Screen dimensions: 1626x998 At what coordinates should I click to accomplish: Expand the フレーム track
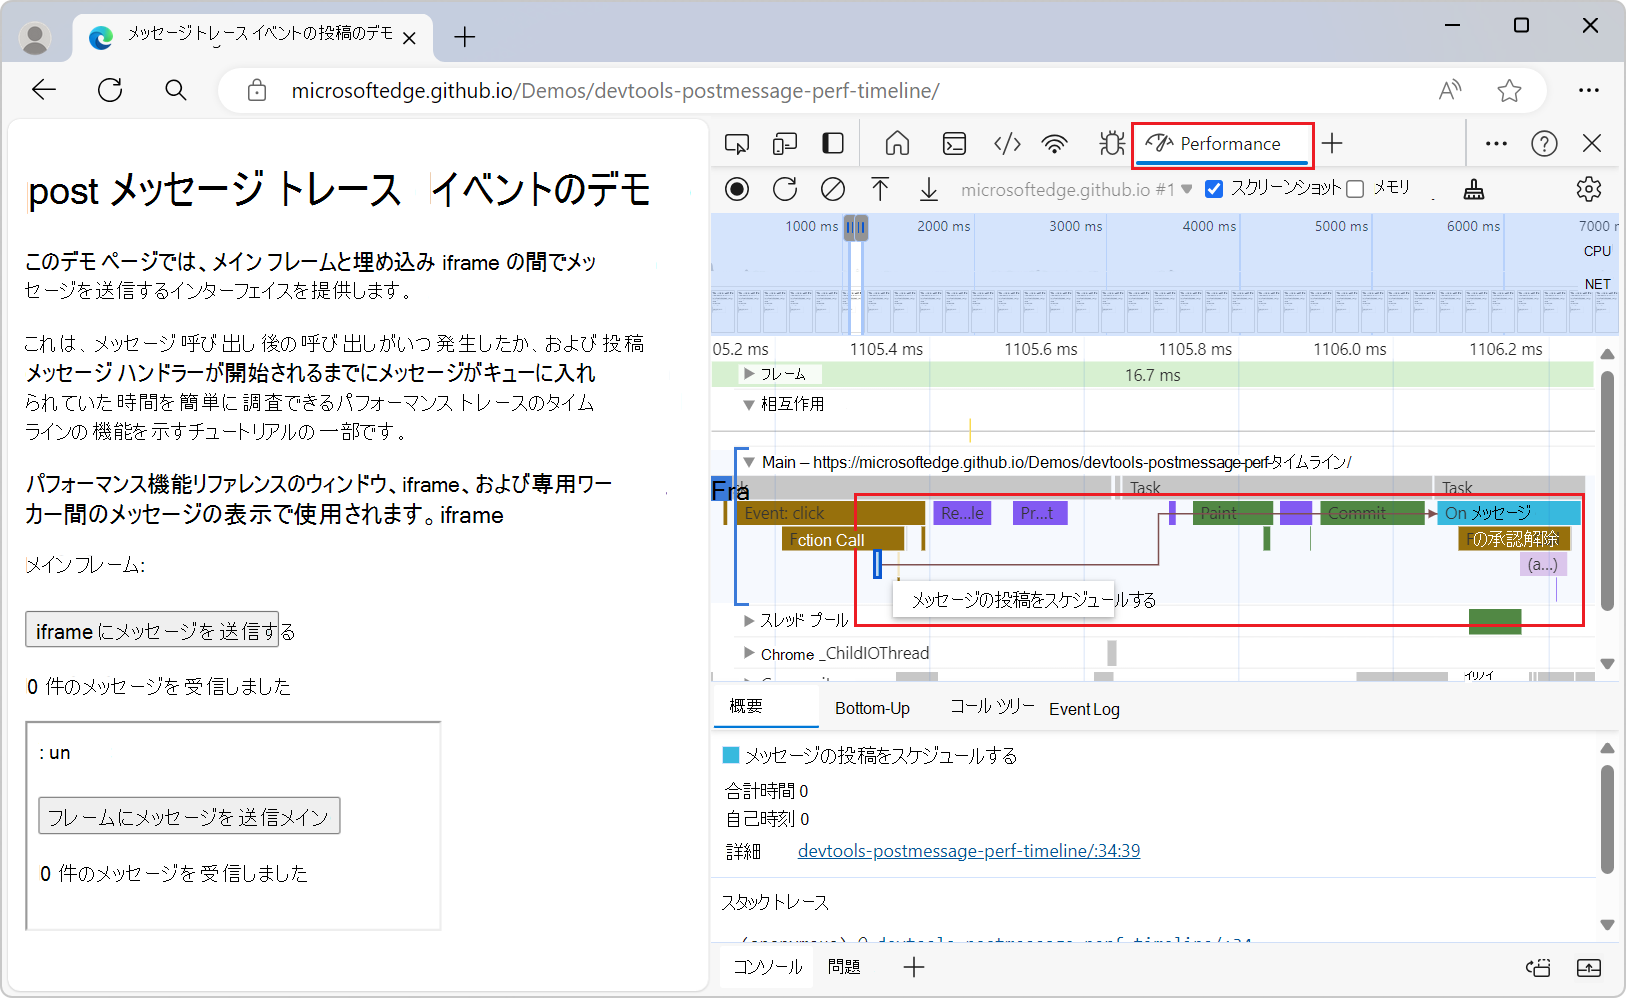(748, 374)
